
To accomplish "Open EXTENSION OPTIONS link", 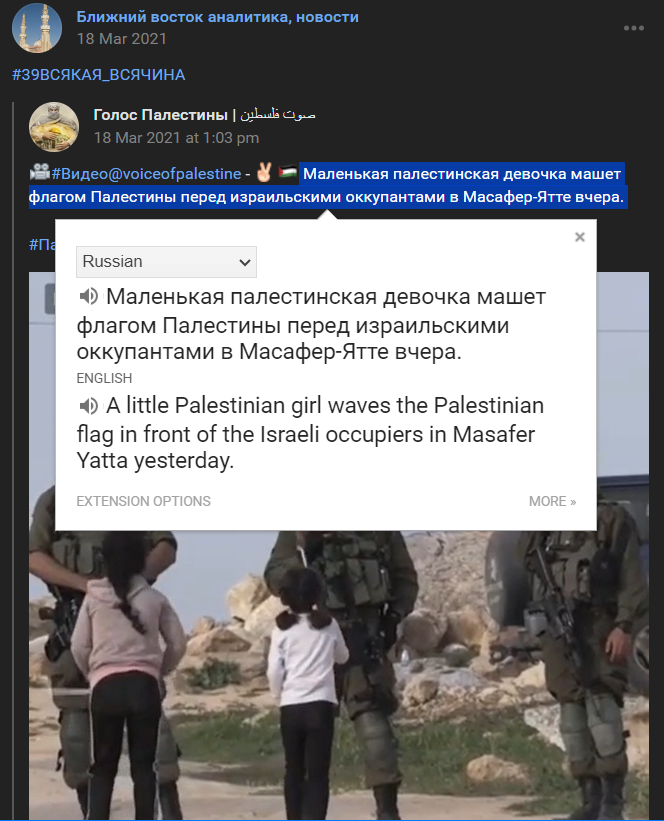I will click(143, 501).
